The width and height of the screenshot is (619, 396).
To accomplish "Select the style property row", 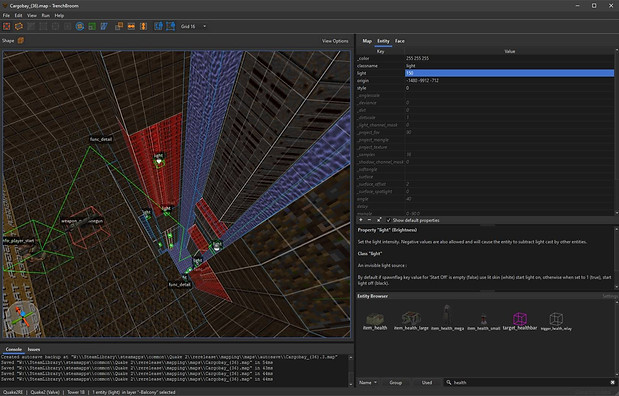I will tap(485, 88).
